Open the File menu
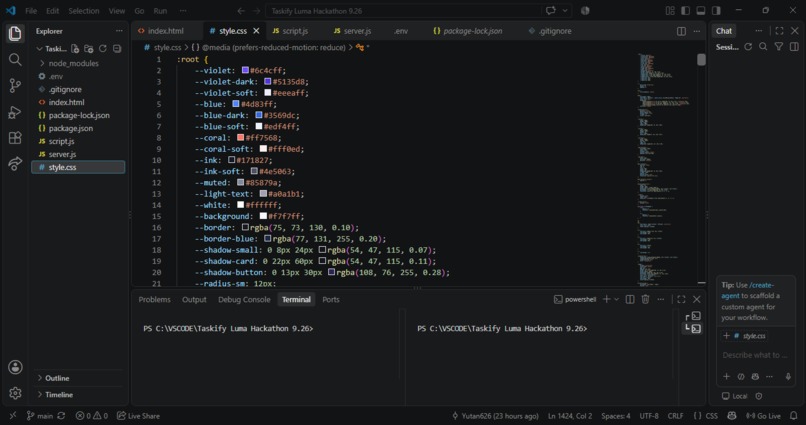Screen dimensions: 806x425 pyautogui.click(x=31, y=11)
